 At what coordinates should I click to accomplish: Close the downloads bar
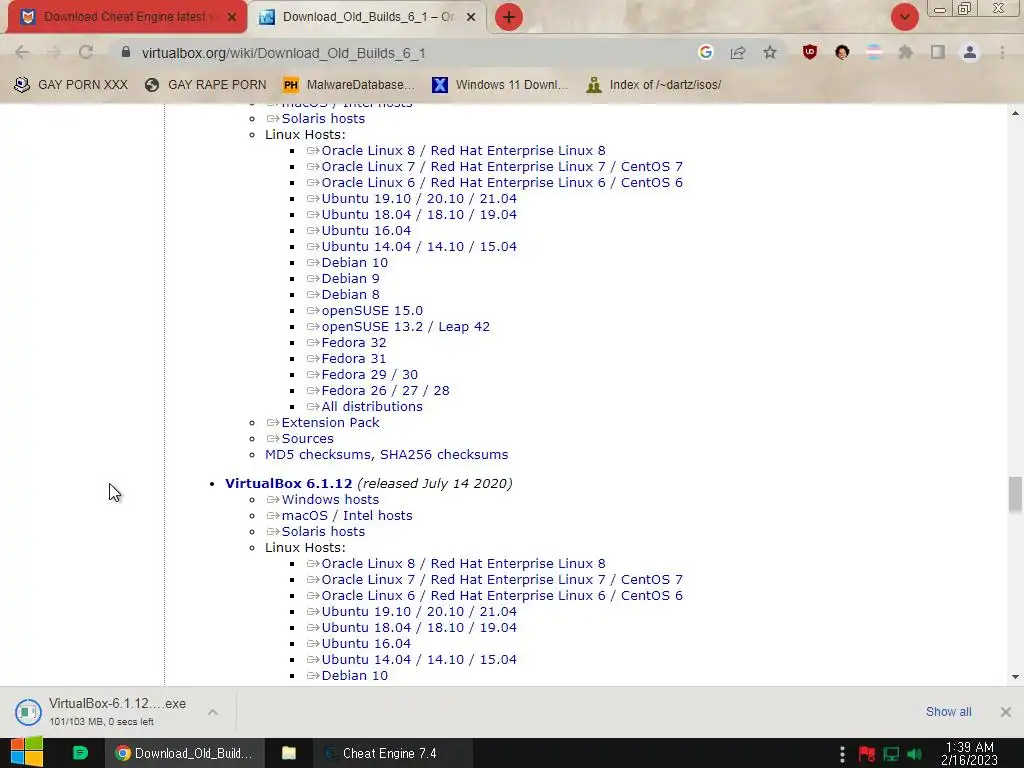tap(1006, 712)
